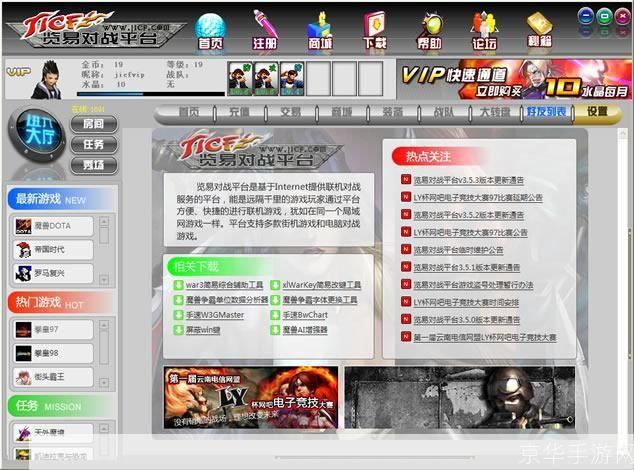The width and height of the screenshot is (634, 470).
Task: Click download arrow beside xlWarKey简易改键工具
Action: pos(275,285)
